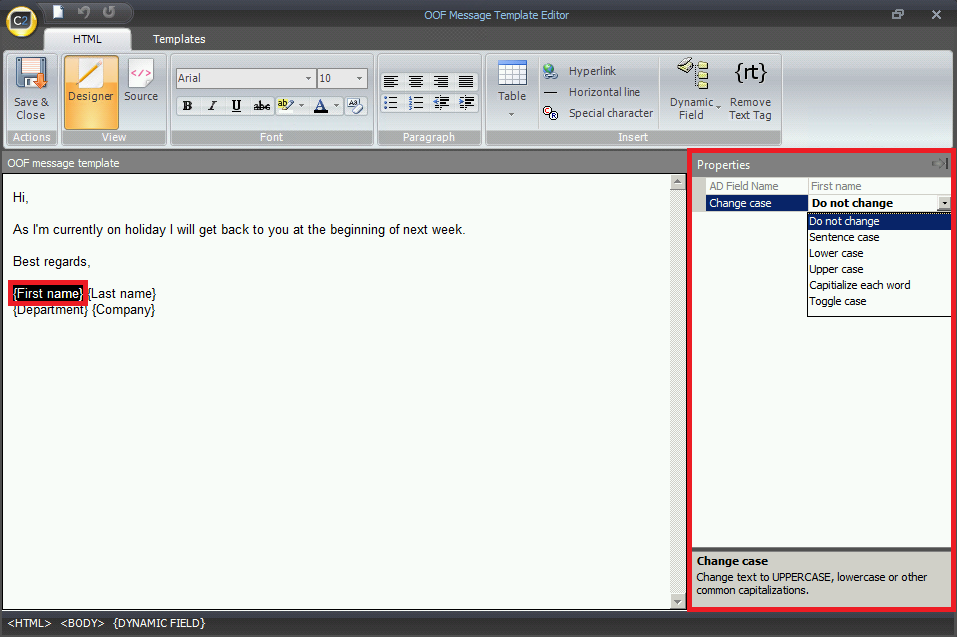Insert a Horizontal line
This screenshot has width=957, height=637.
coord(592,92)
